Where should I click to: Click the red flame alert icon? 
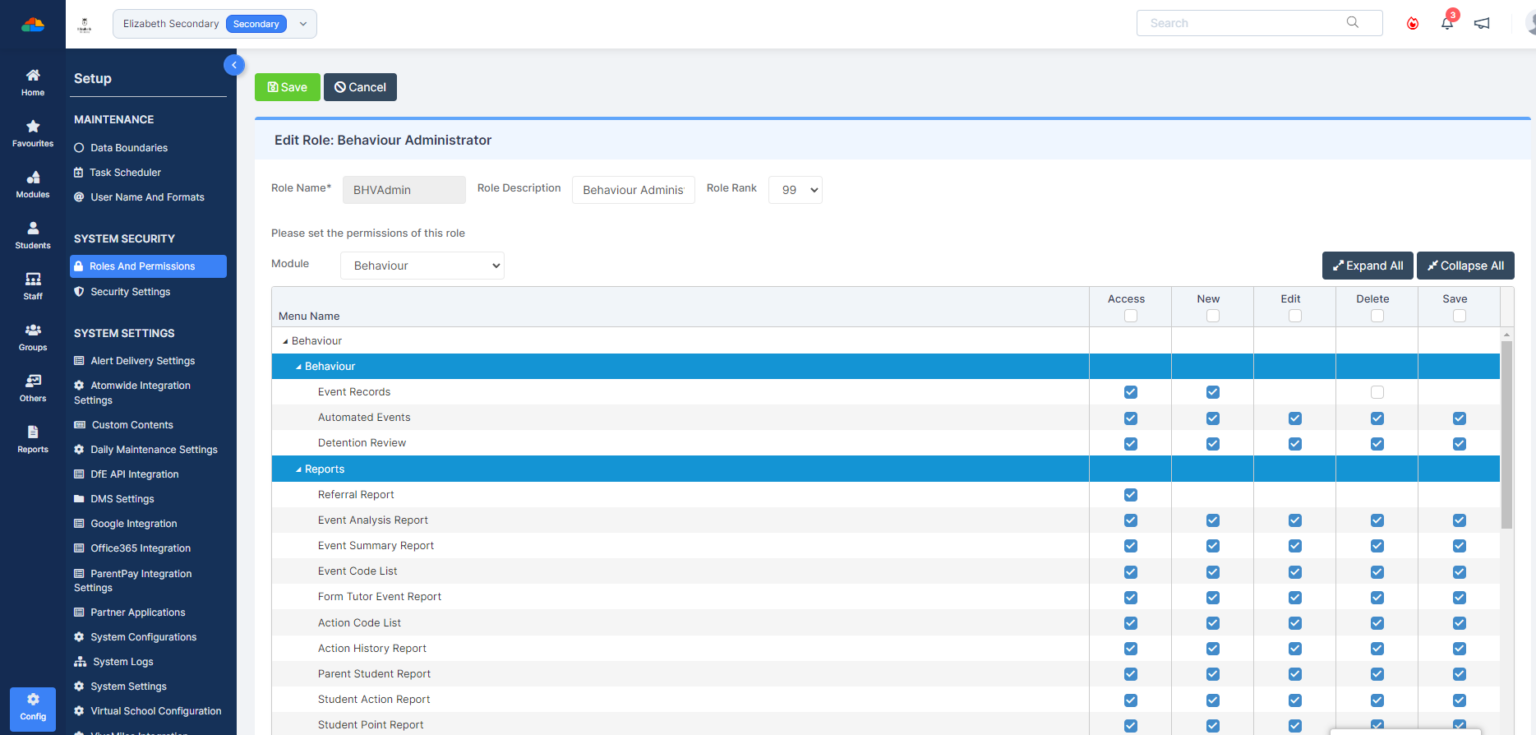point(1412,22)
